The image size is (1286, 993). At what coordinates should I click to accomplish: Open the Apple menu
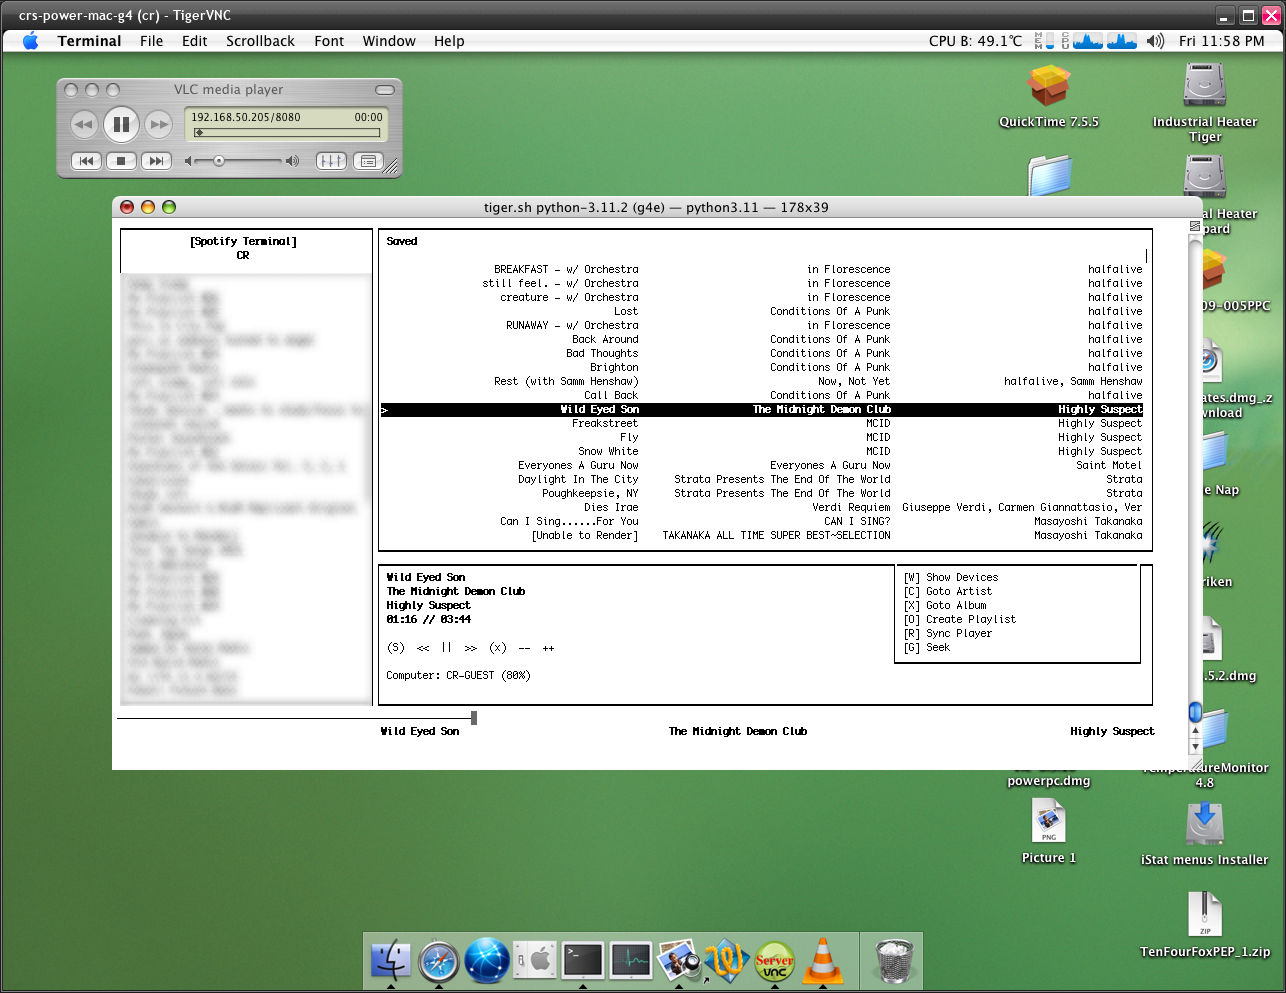tap(31, 41)
